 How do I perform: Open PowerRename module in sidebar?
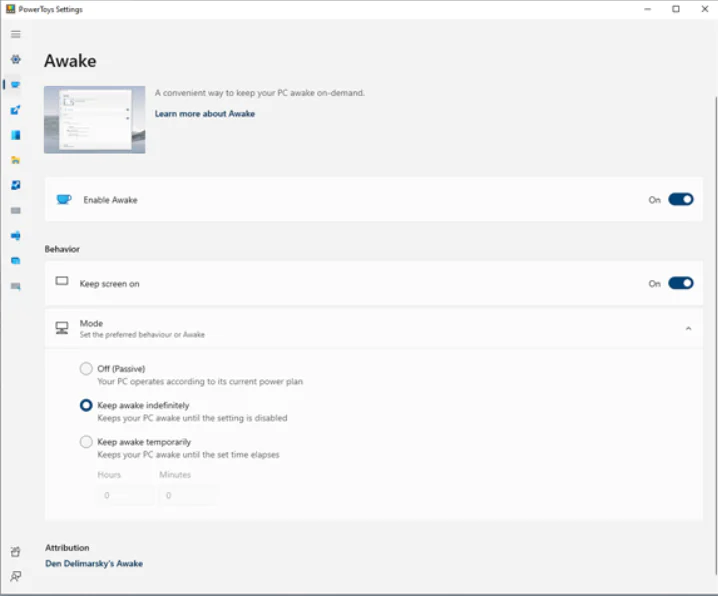tap(16, 235)
